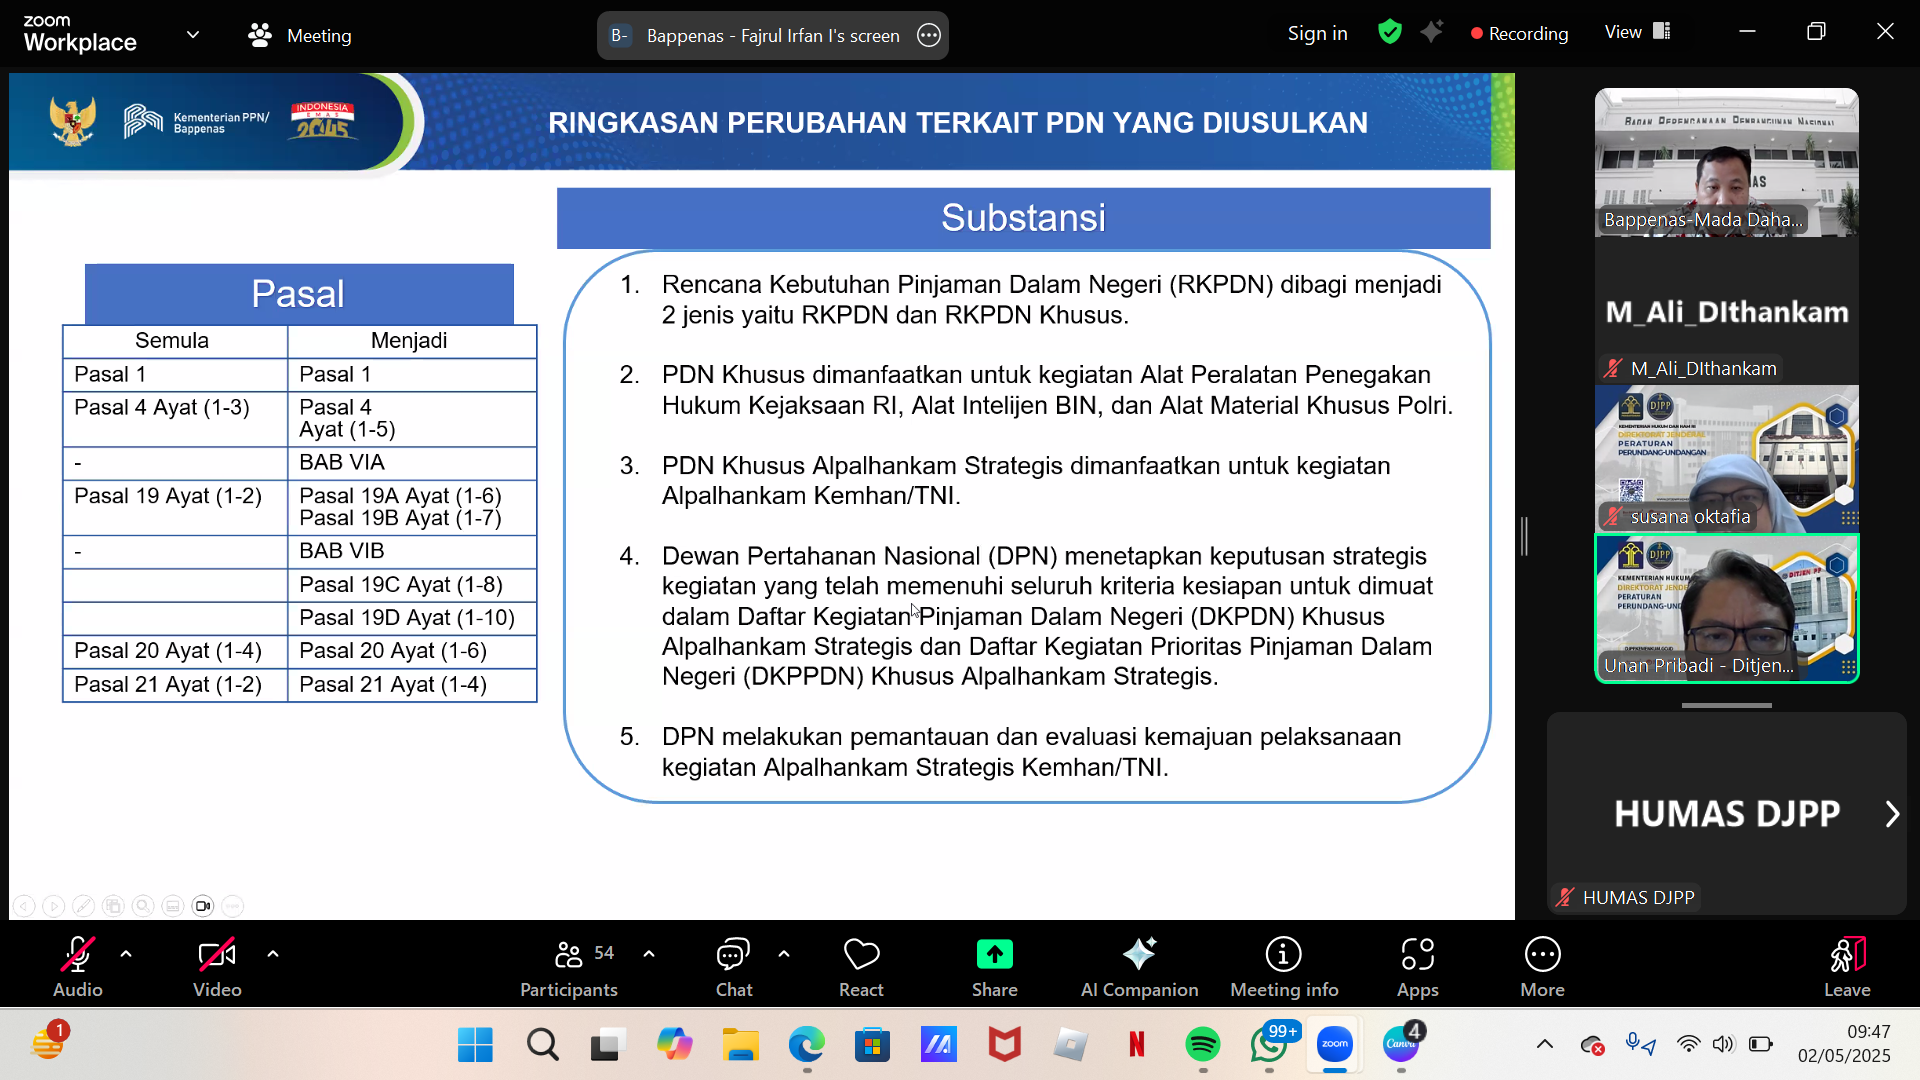Click the zoom magnifier in slideshow controls
Viewport: 1920px width, 1080px height.
tap(143, 906)
